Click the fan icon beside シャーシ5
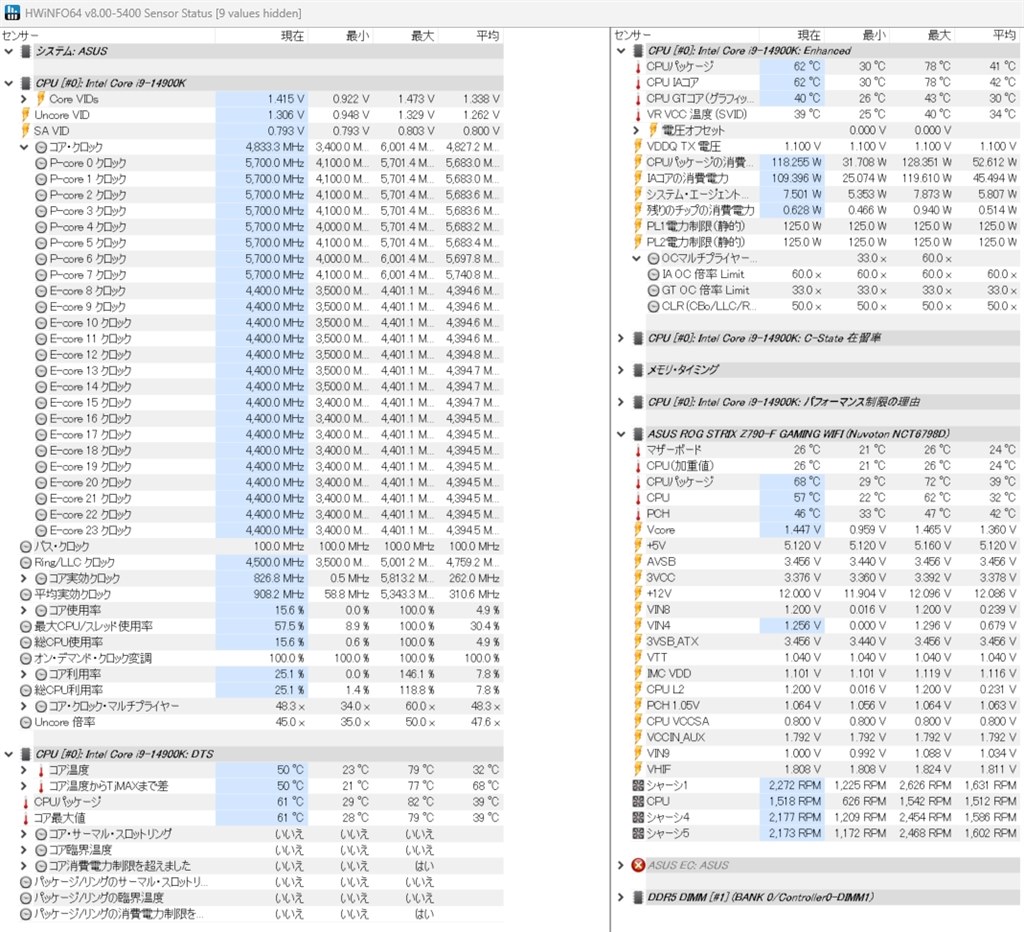 pyautogui.click(x=638, y=833)
